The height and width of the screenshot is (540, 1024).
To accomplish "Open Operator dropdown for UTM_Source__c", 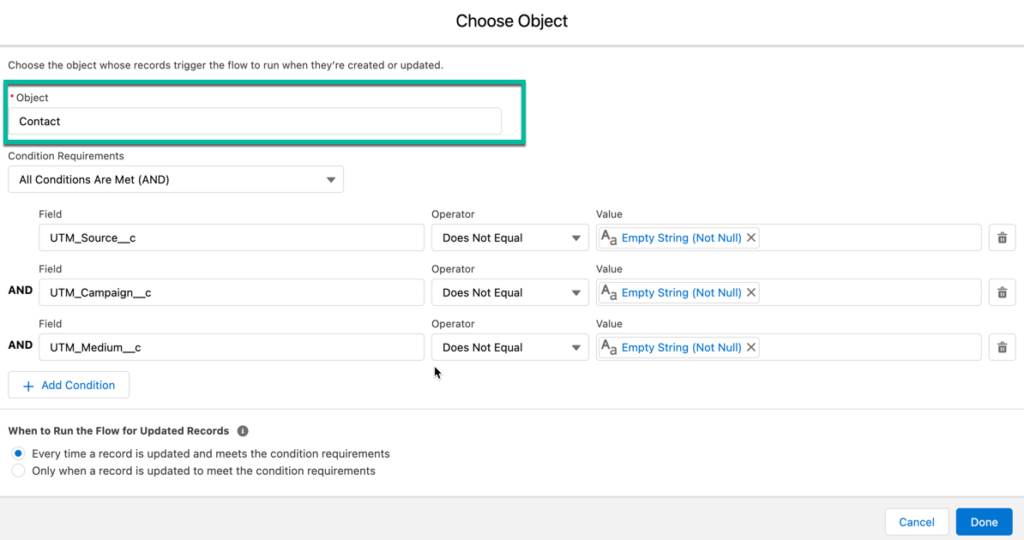I will (509, 238).
